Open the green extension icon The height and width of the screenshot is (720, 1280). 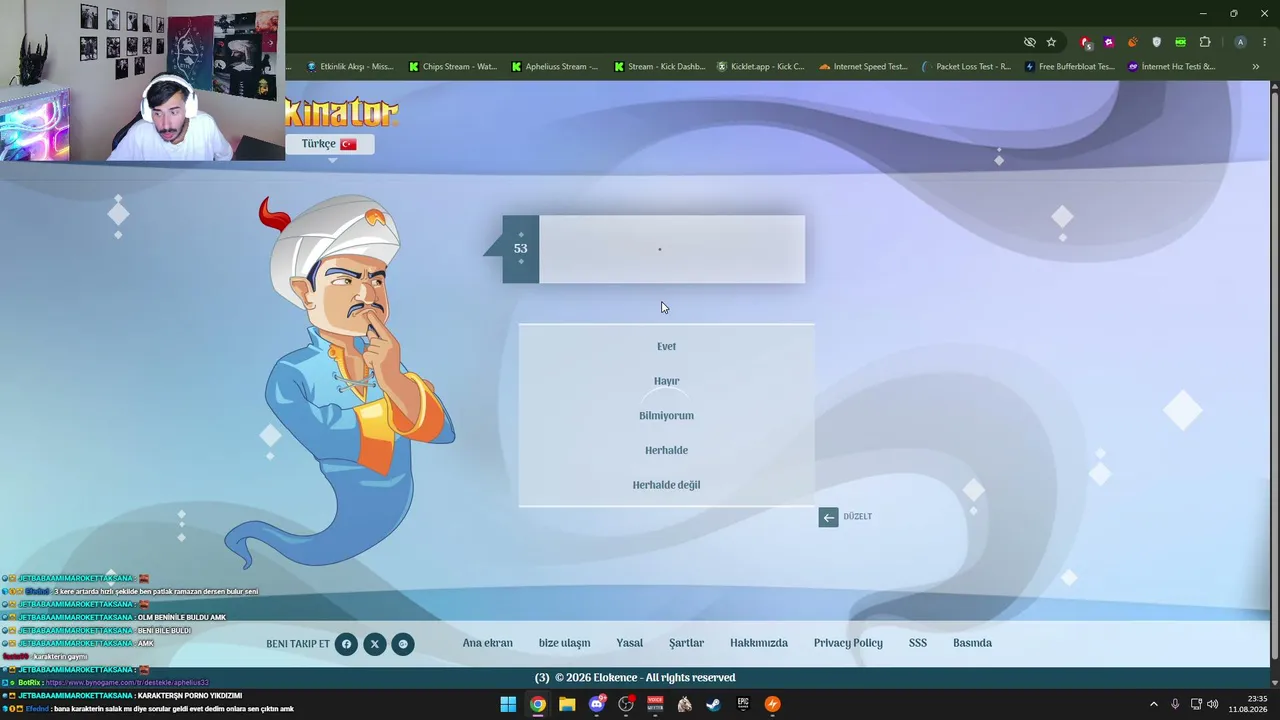coord(1181,42)
